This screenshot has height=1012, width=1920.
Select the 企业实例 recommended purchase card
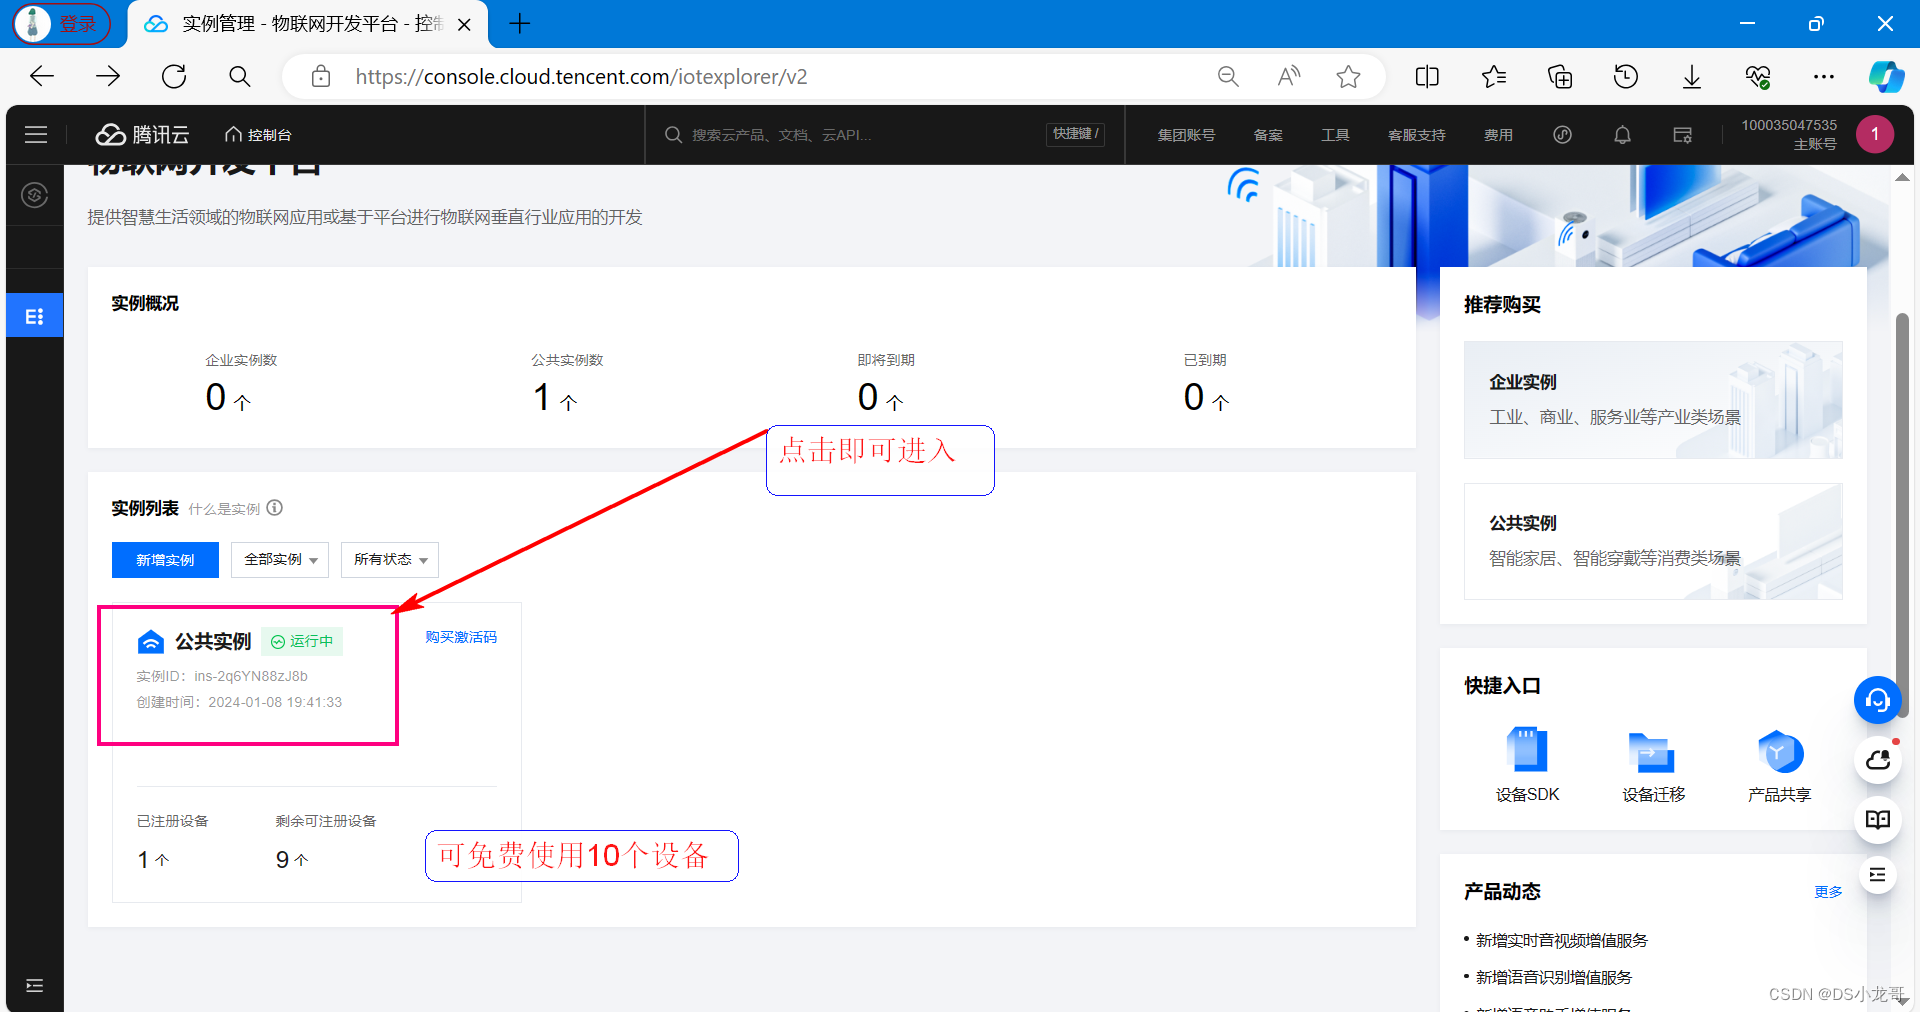[x=1653, y=399]
